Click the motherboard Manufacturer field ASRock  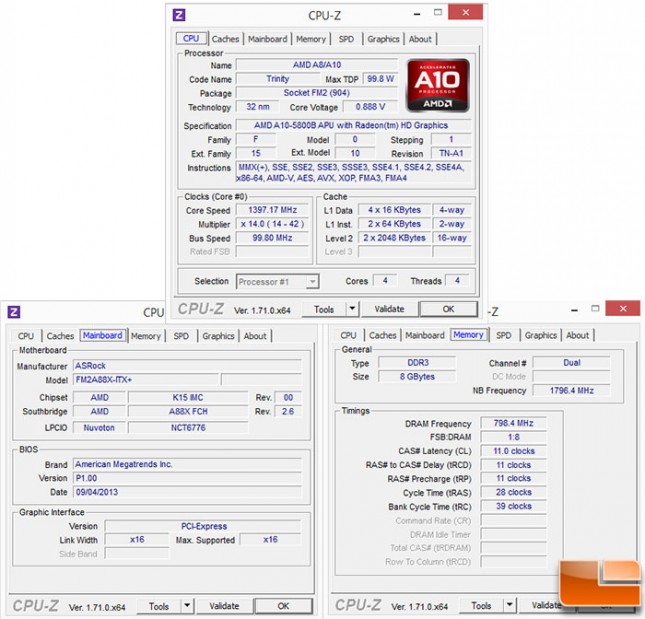pos(187,366)
